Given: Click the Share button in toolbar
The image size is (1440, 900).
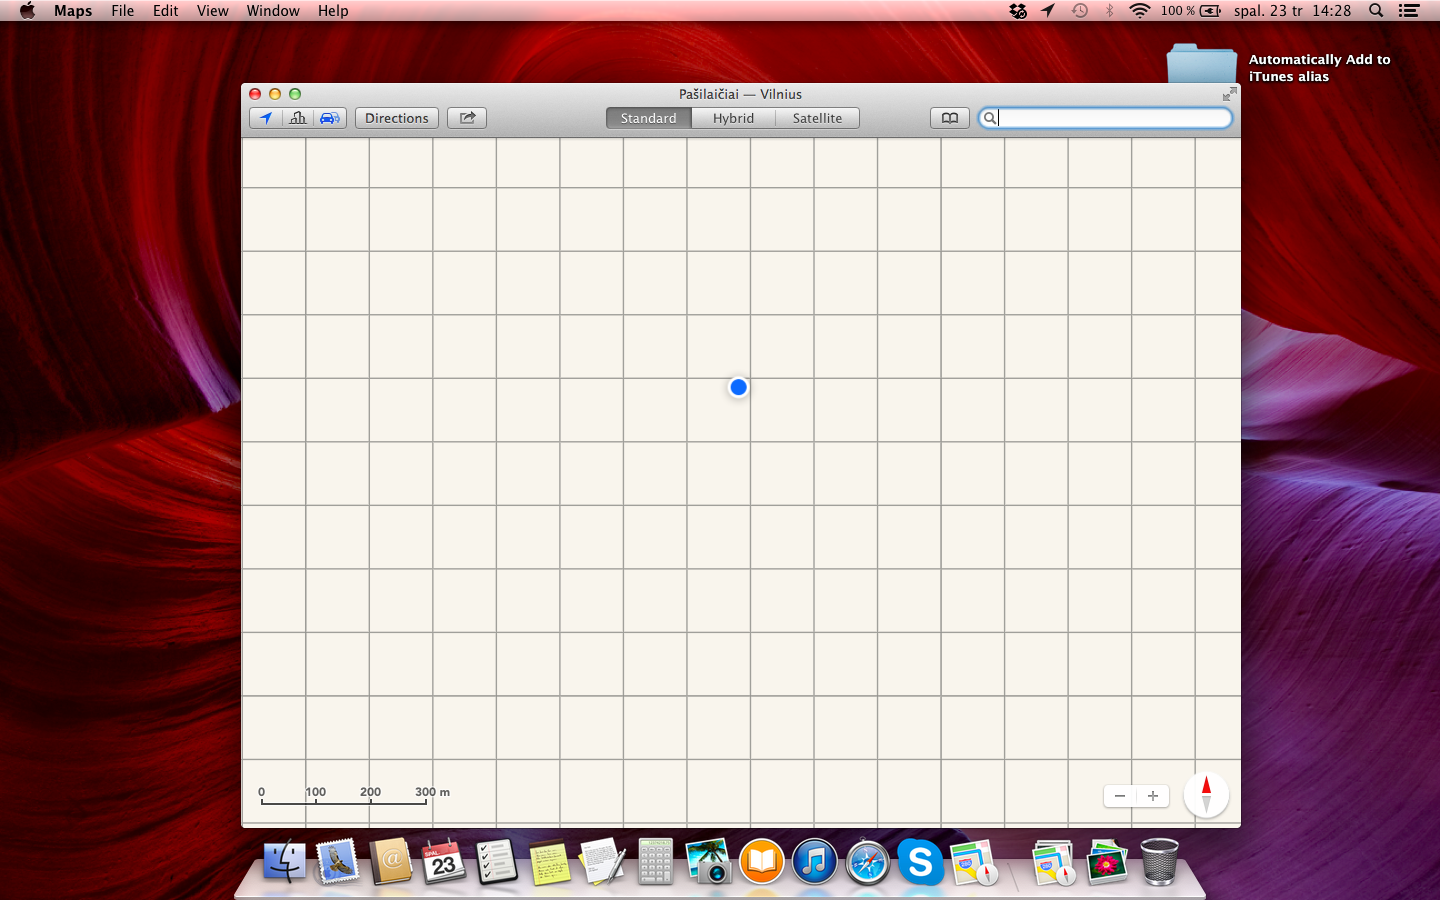Looking at the screenshot, I should point(467,118).
